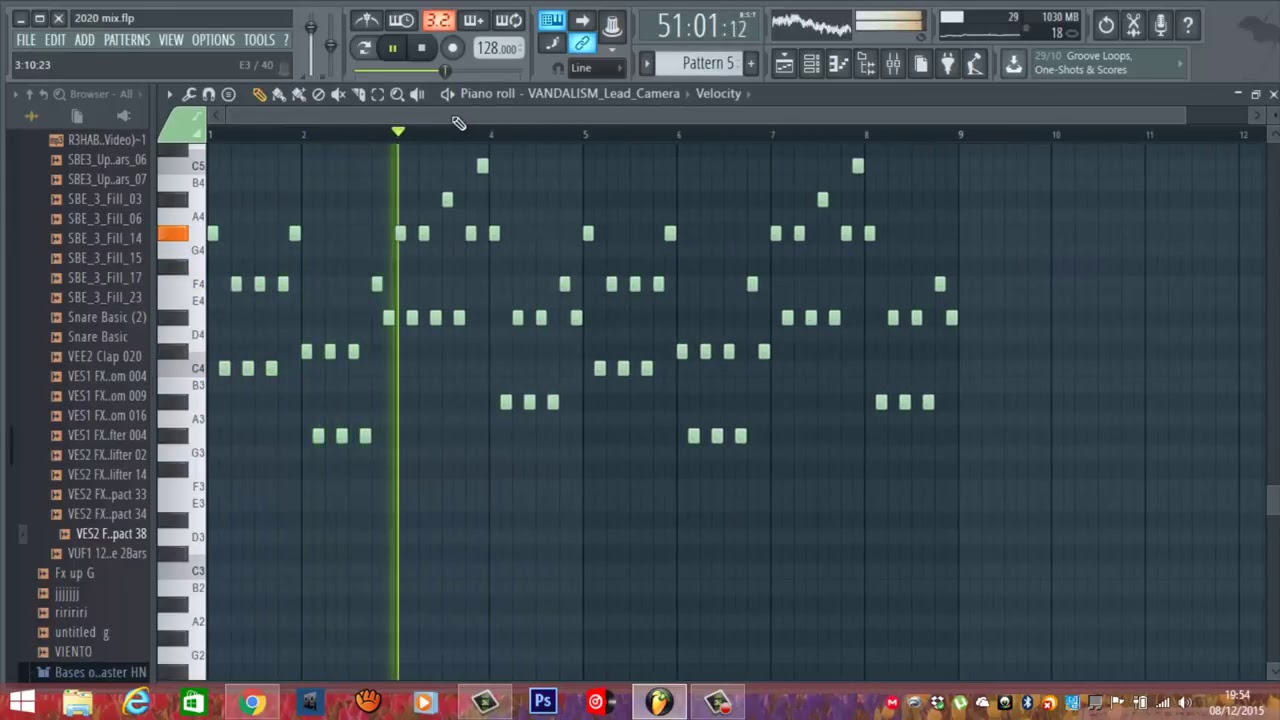This screenshot has width=1280, height=720.
Task: Select the Mute tool in piano roll
Action: click(338, 94)
